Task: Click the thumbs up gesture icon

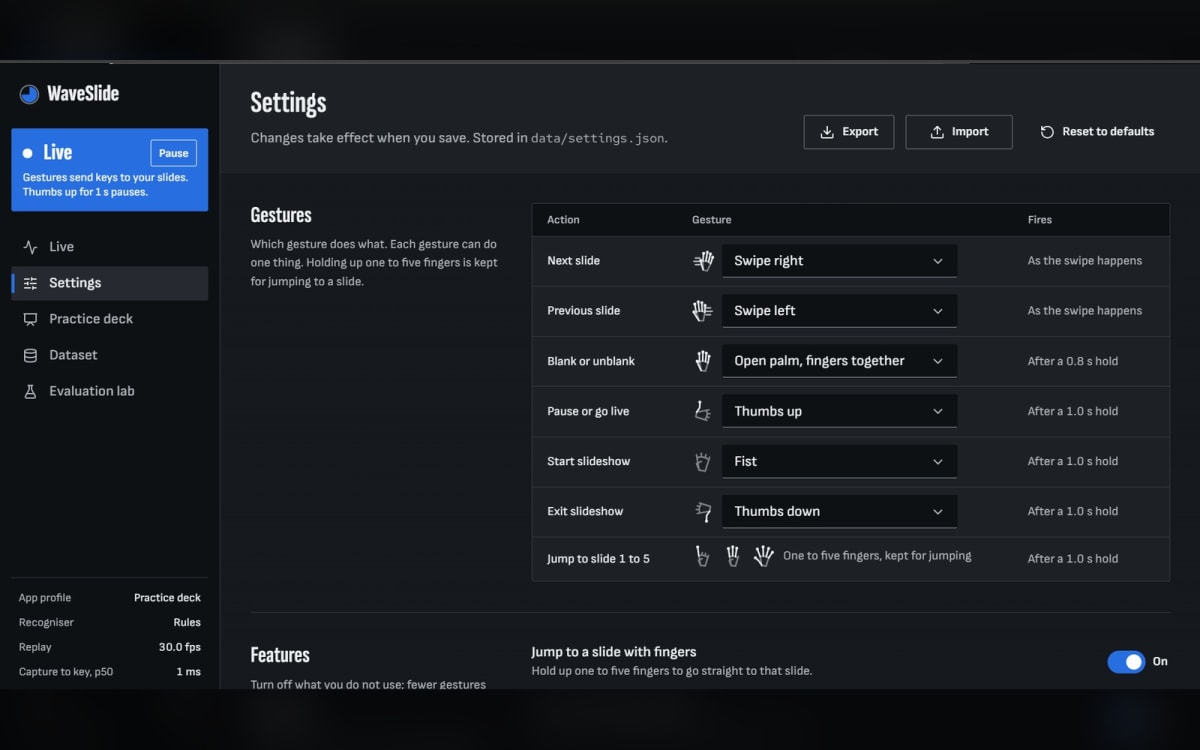Action: pyautogui.click(x=703, y=411)
